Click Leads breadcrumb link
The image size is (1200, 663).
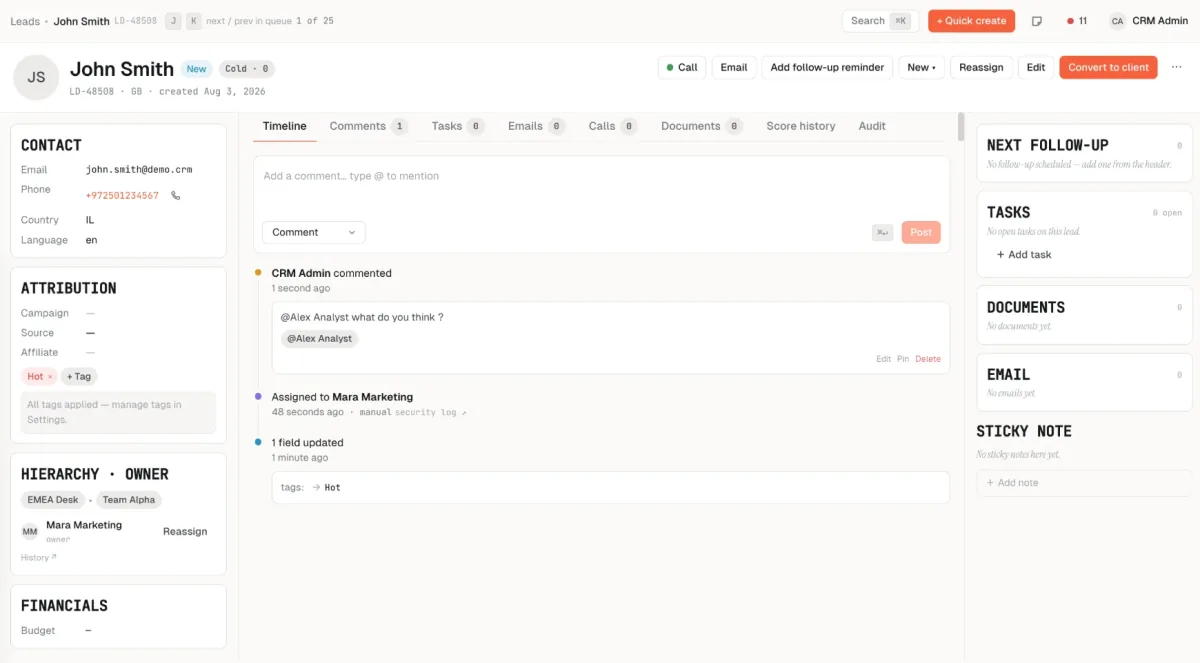[x=25, y=21]
